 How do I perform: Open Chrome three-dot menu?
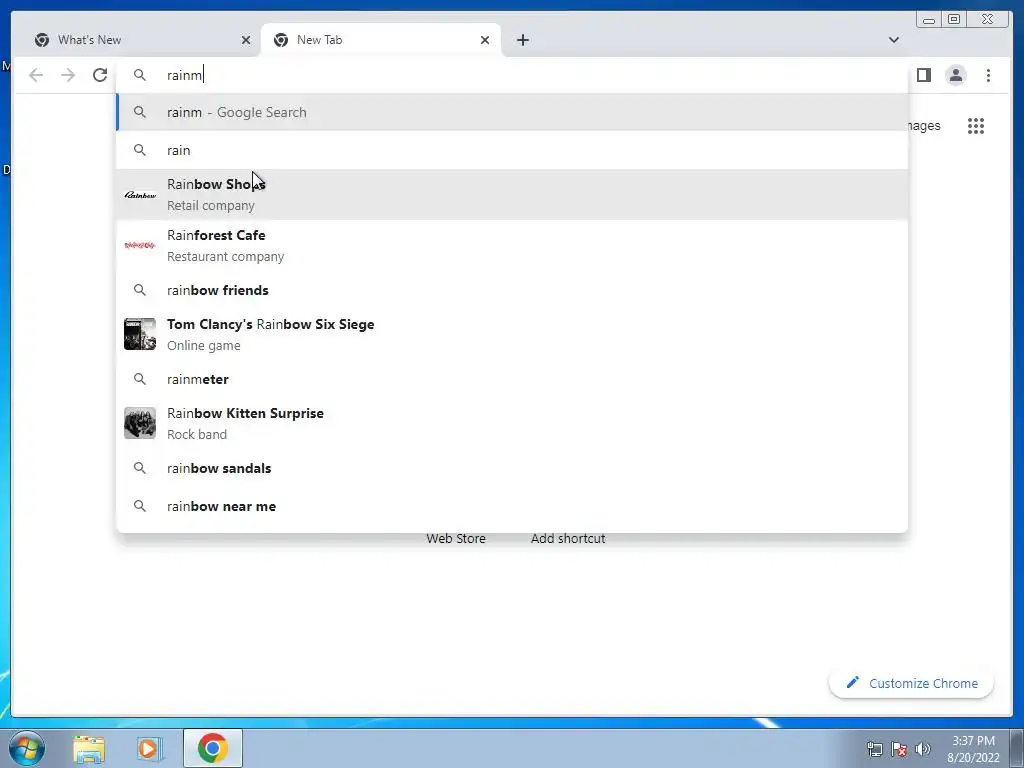988,75
